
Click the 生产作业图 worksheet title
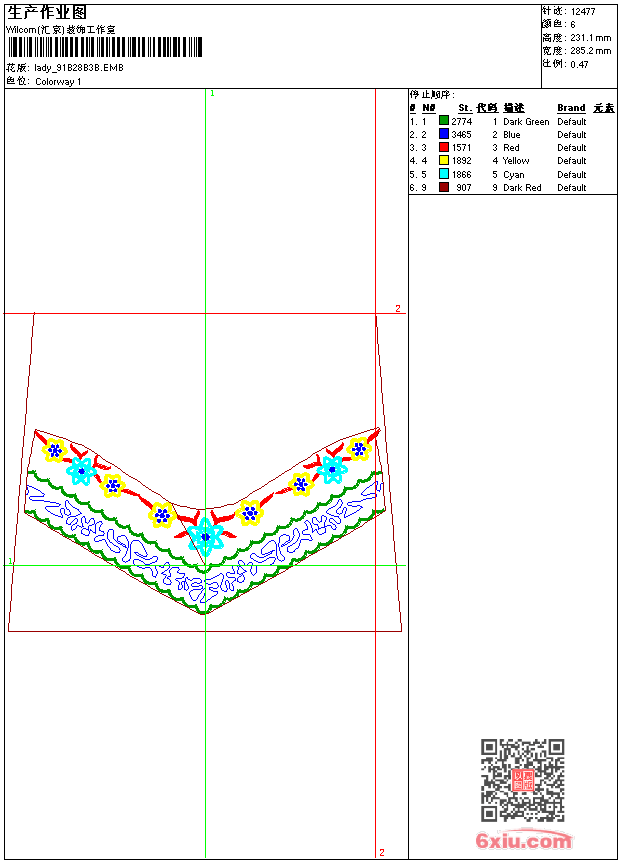tap(47, 12)
